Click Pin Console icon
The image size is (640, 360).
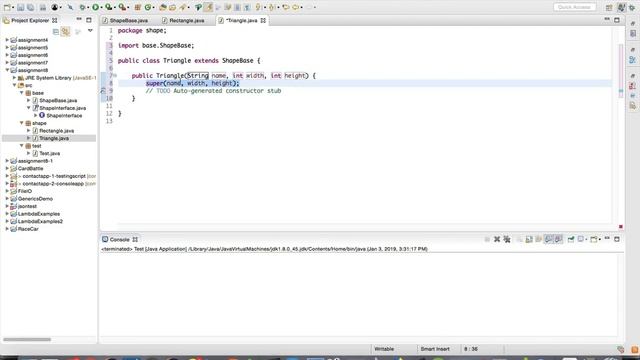click(571, 240)
